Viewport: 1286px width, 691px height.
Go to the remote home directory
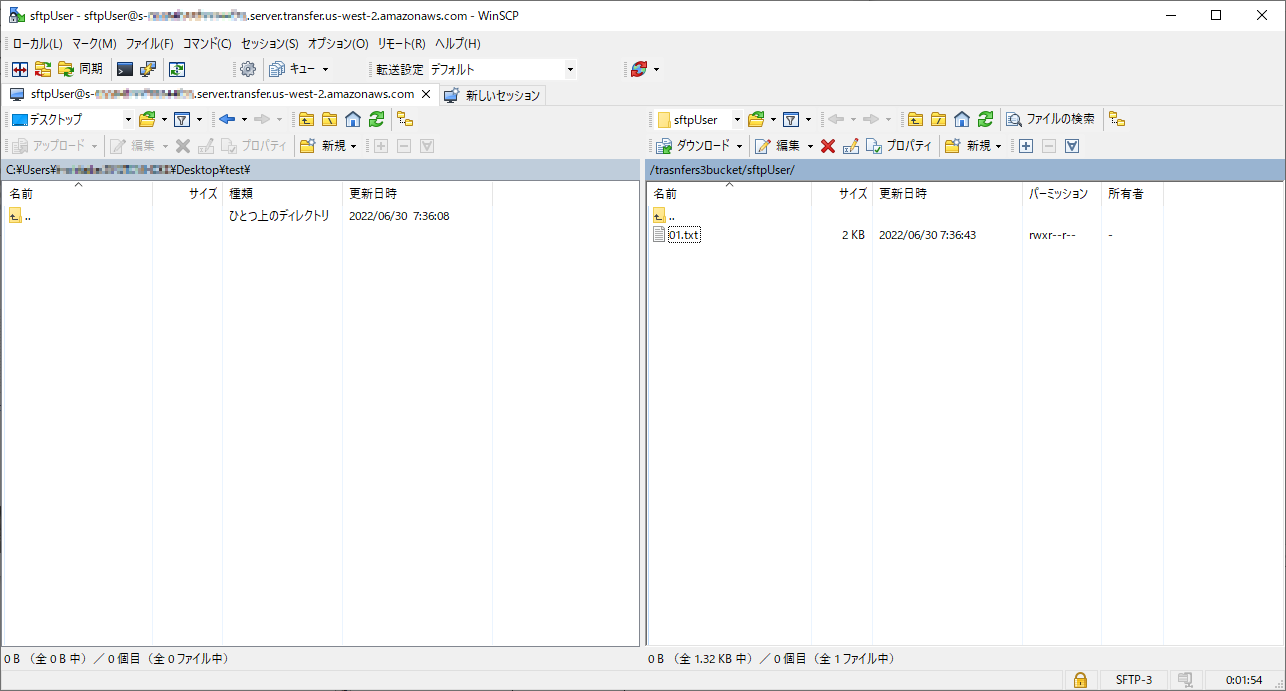962,119
